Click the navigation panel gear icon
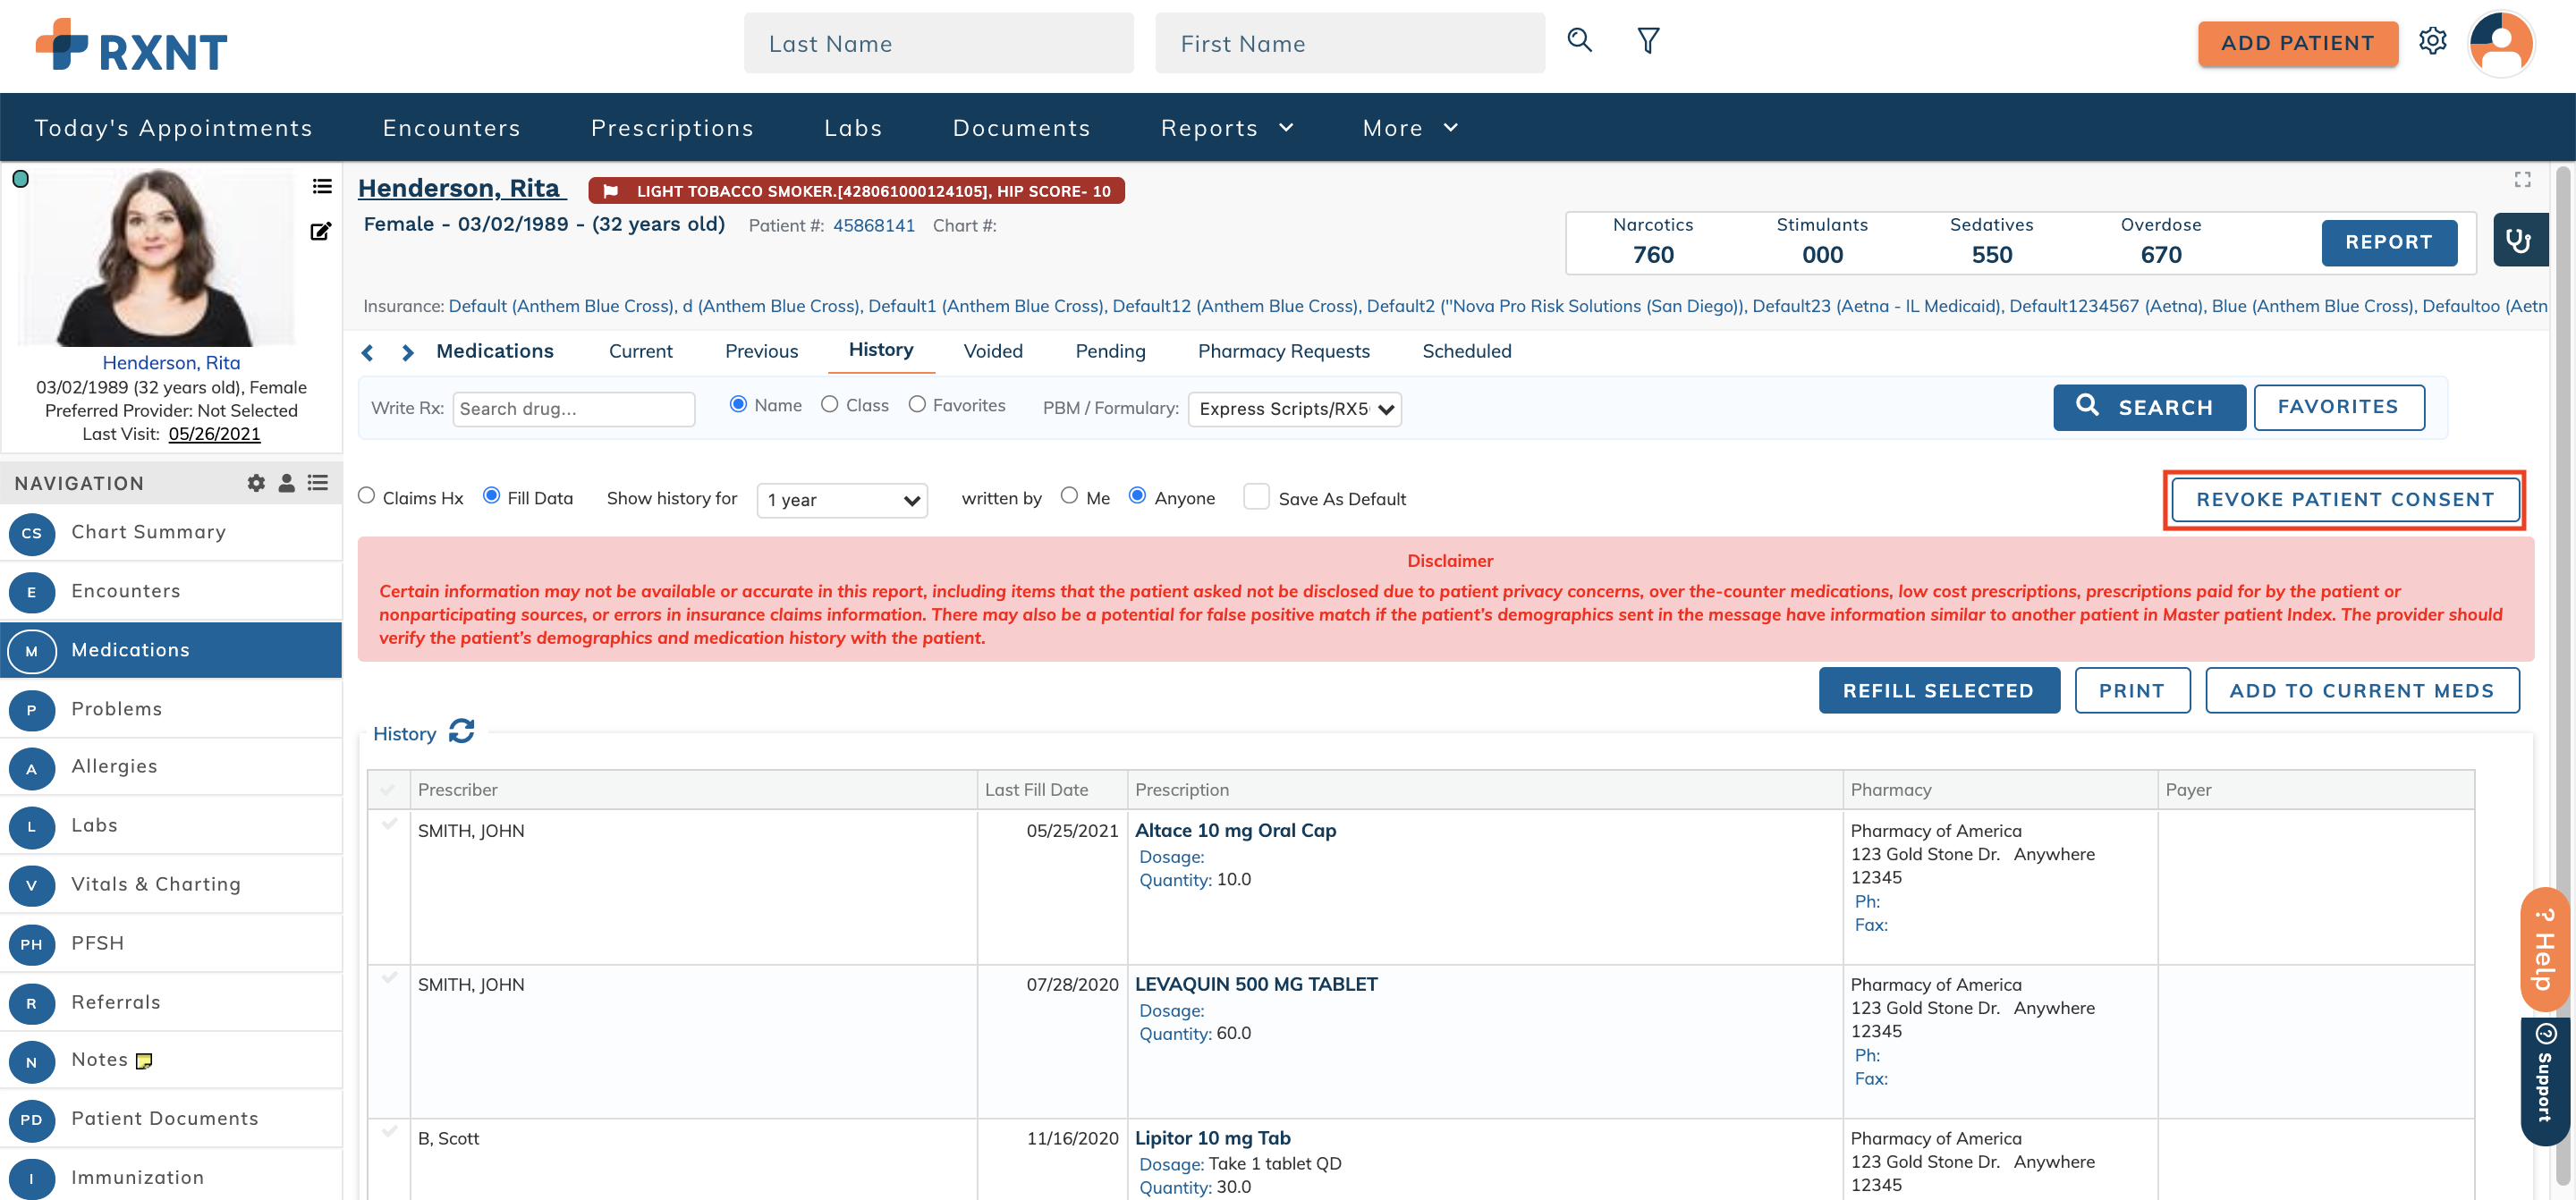Image resolution: width=2576 pixels, height=1200 pixels. [x=256, y=483]
